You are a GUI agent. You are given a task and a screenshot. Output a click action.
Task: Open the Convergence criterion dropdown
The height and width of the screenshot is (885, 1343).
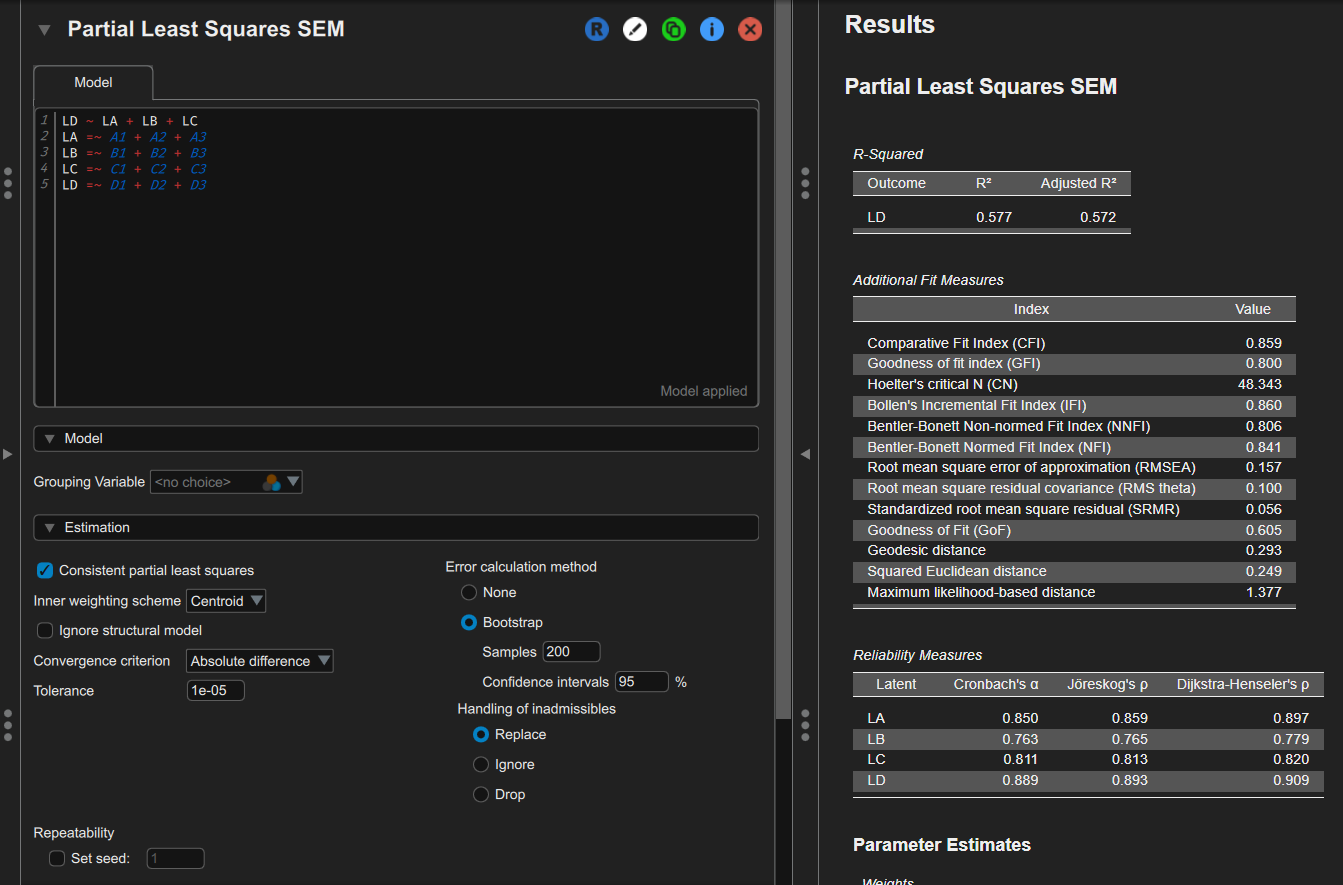click(260, 661)
